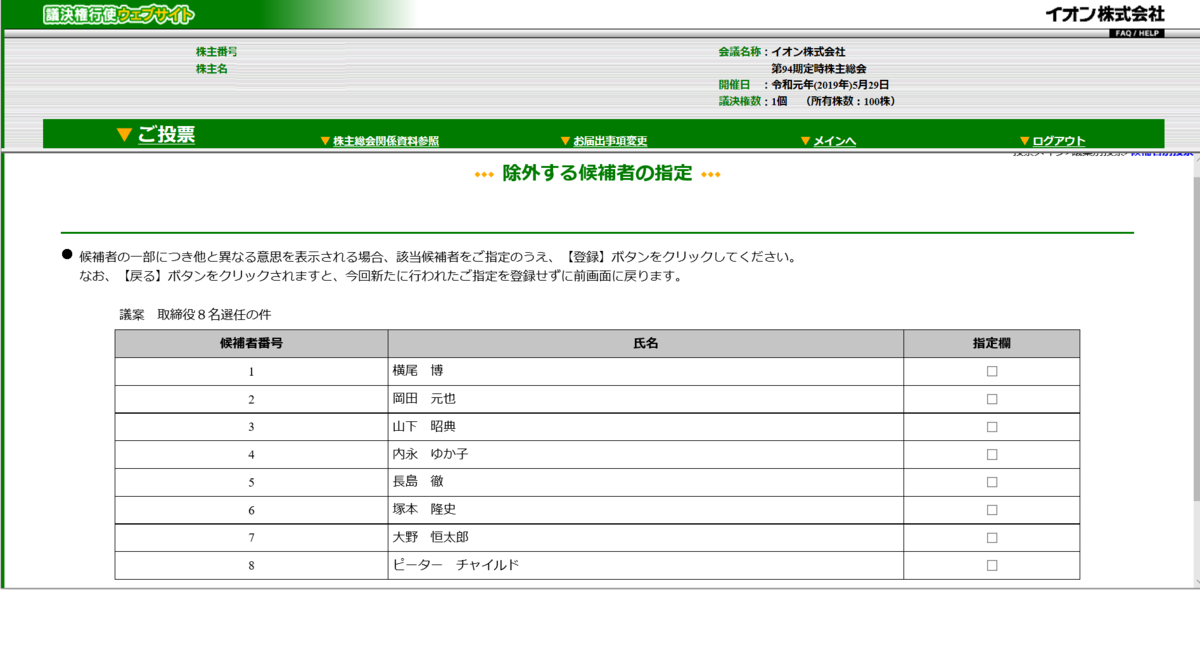Click the 議決権数 info line
This screenshot has height=650, width=1200.
coord(806,101)
